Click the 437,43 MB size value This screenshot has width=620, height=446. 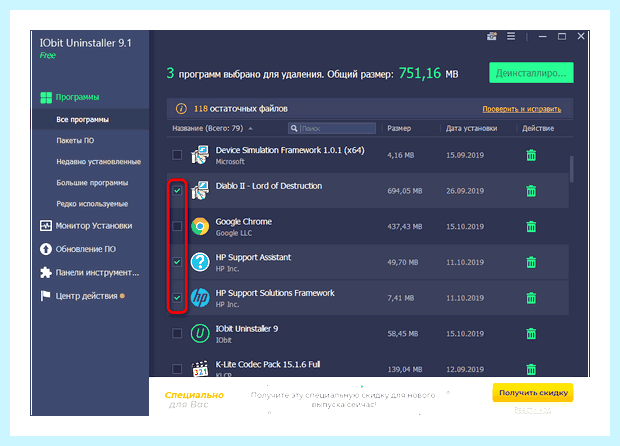405,227
